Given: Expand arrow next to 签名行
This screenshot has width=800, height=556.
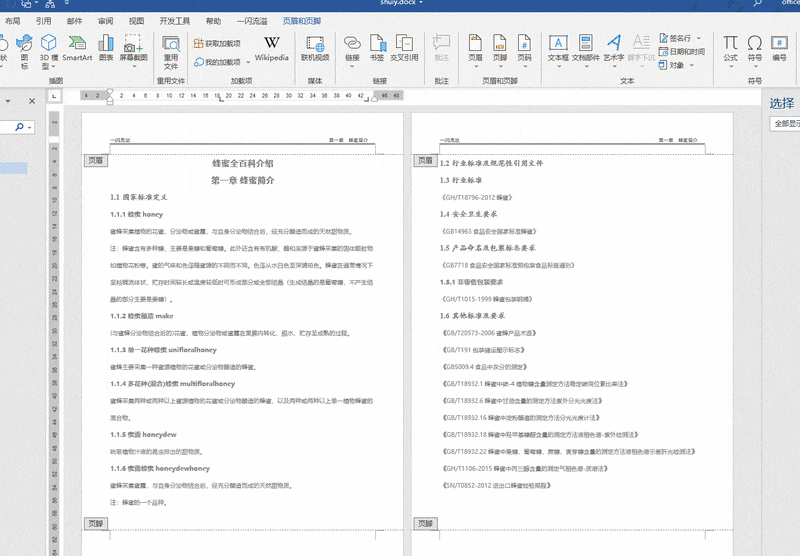Looking at the screenshot, I should [698, 38].
